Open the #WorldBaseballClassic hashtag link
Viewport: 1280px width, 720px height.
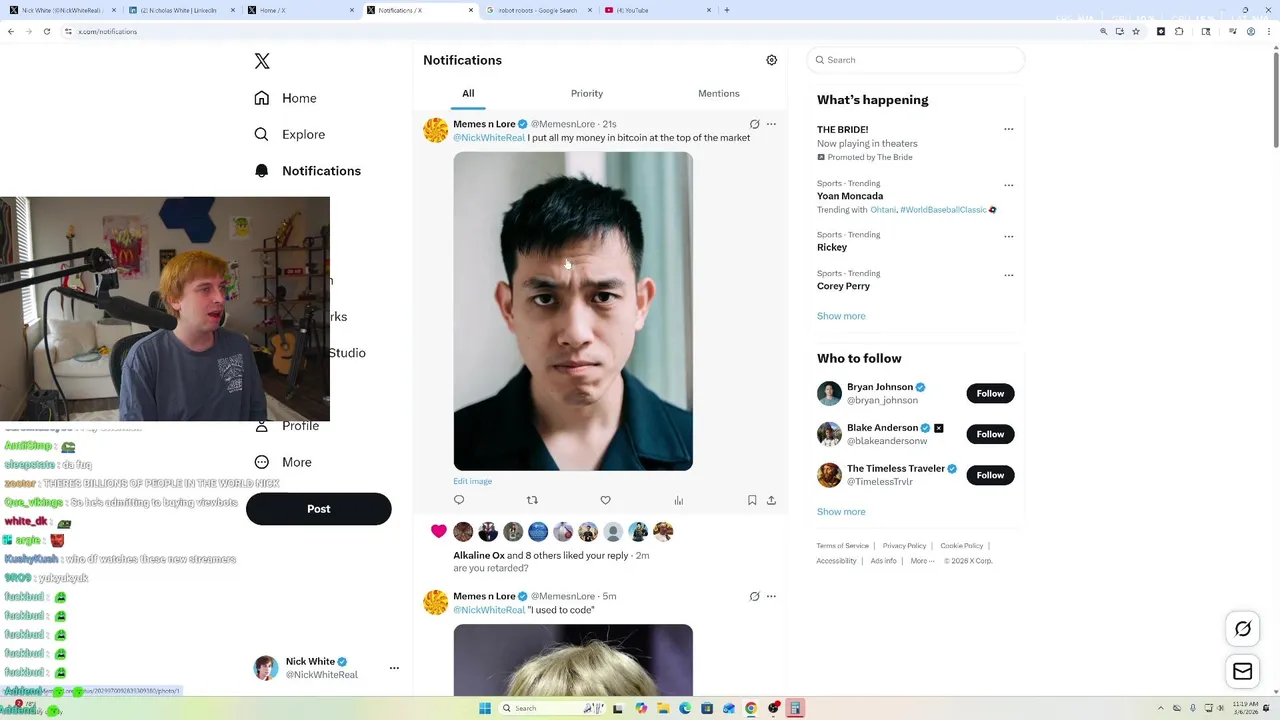(x=943, y=210)
